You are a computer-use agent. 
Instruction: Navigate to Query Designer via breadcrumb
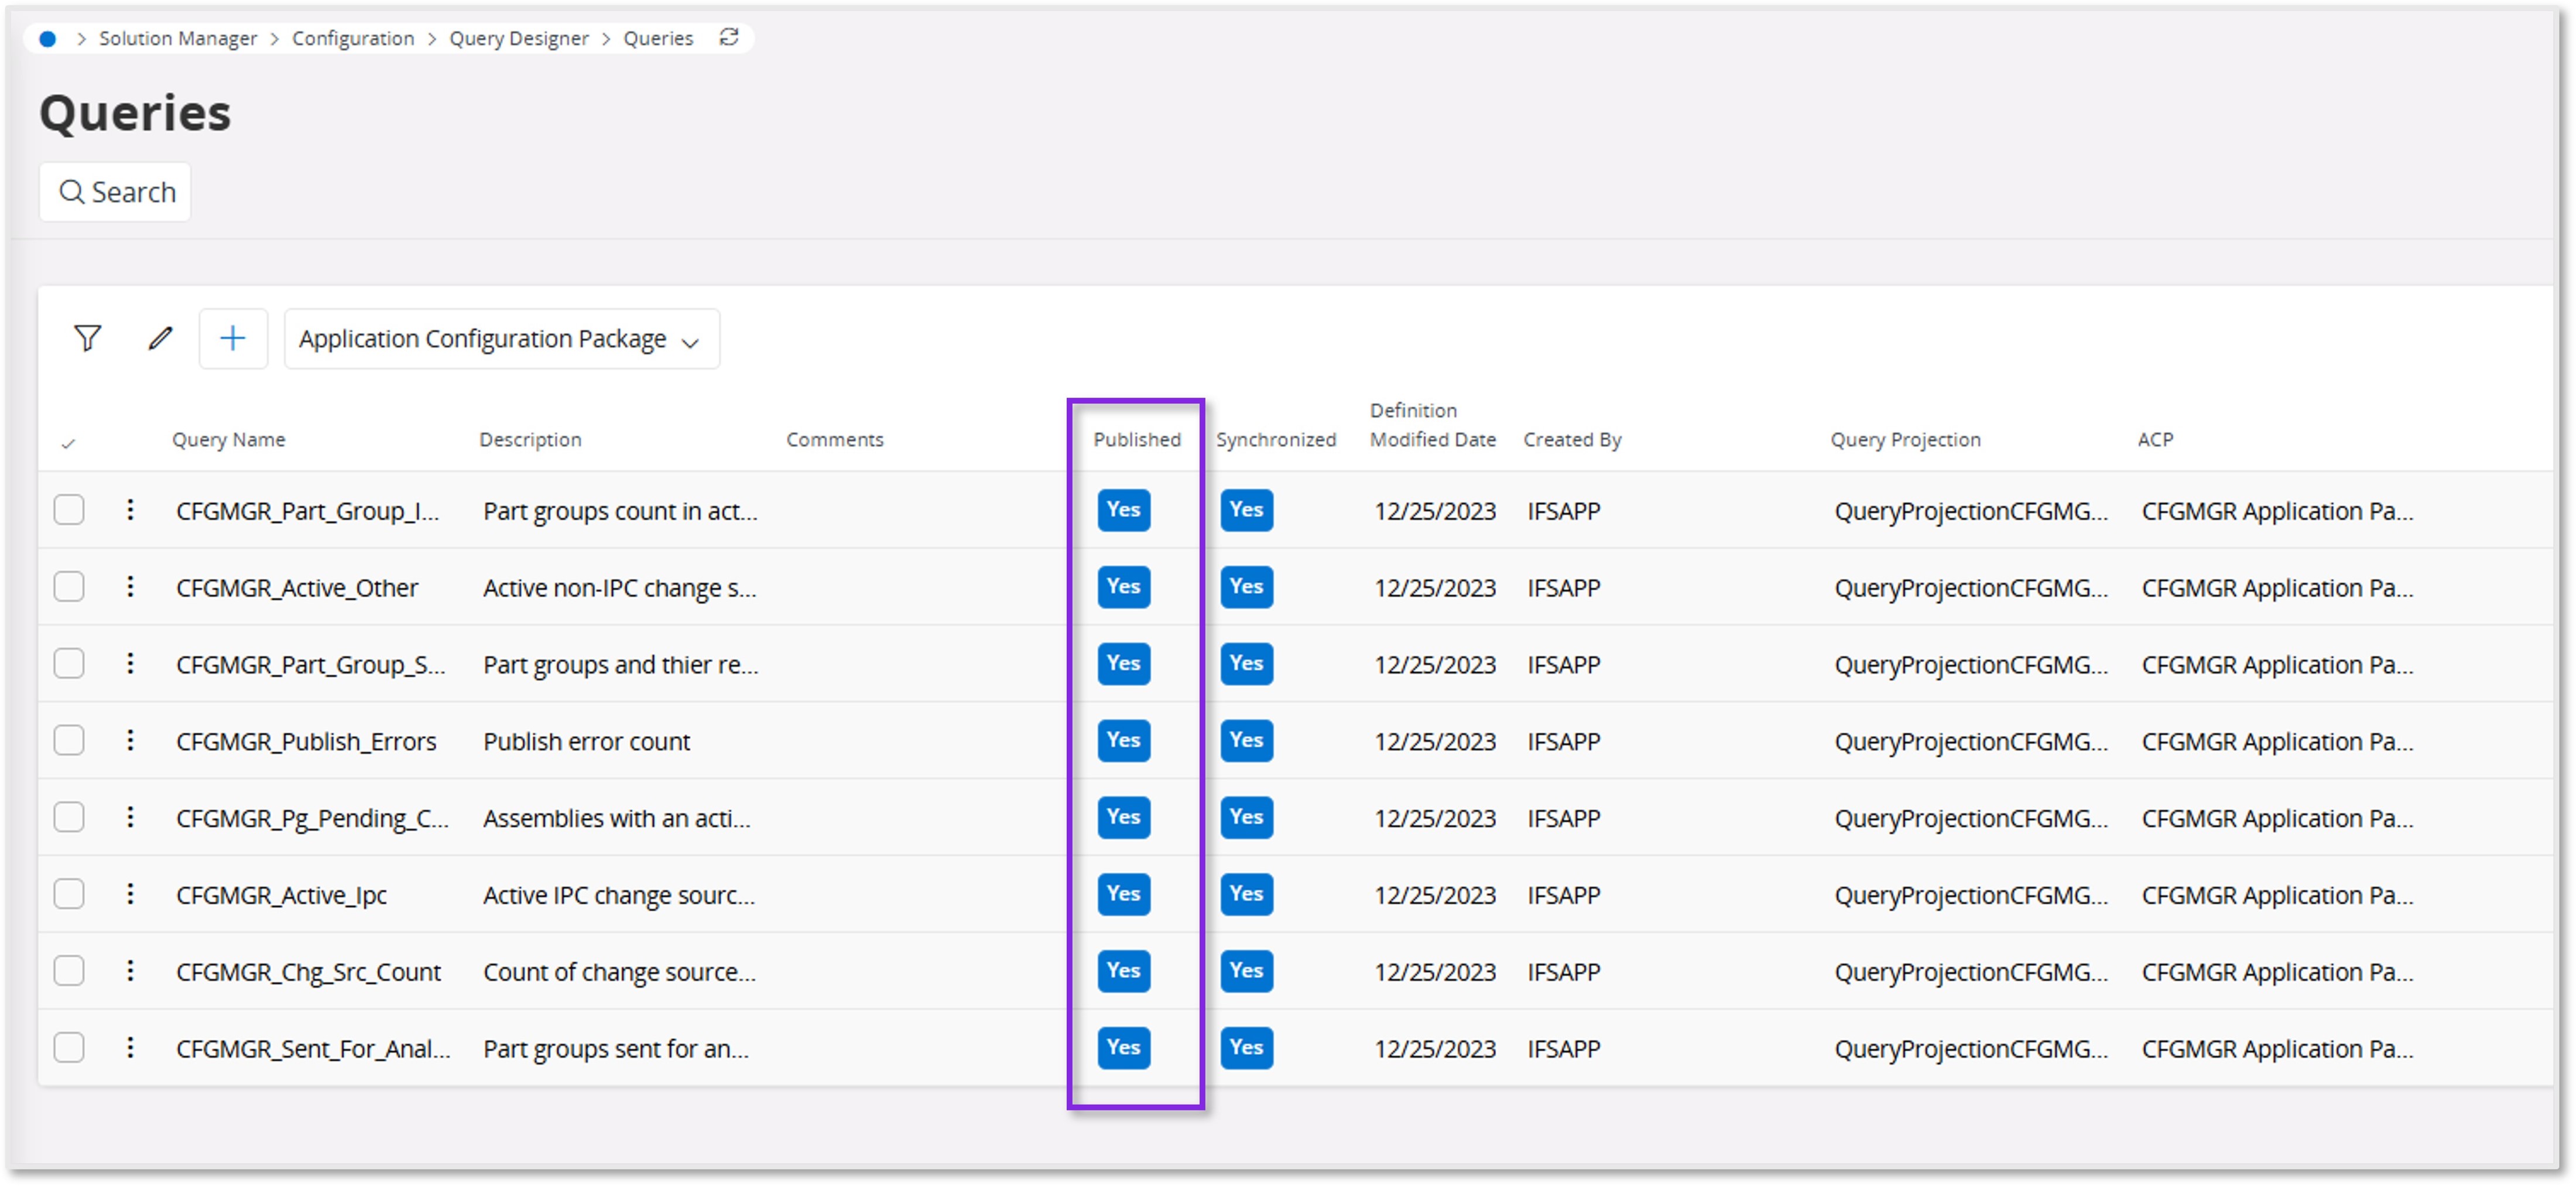518,38
